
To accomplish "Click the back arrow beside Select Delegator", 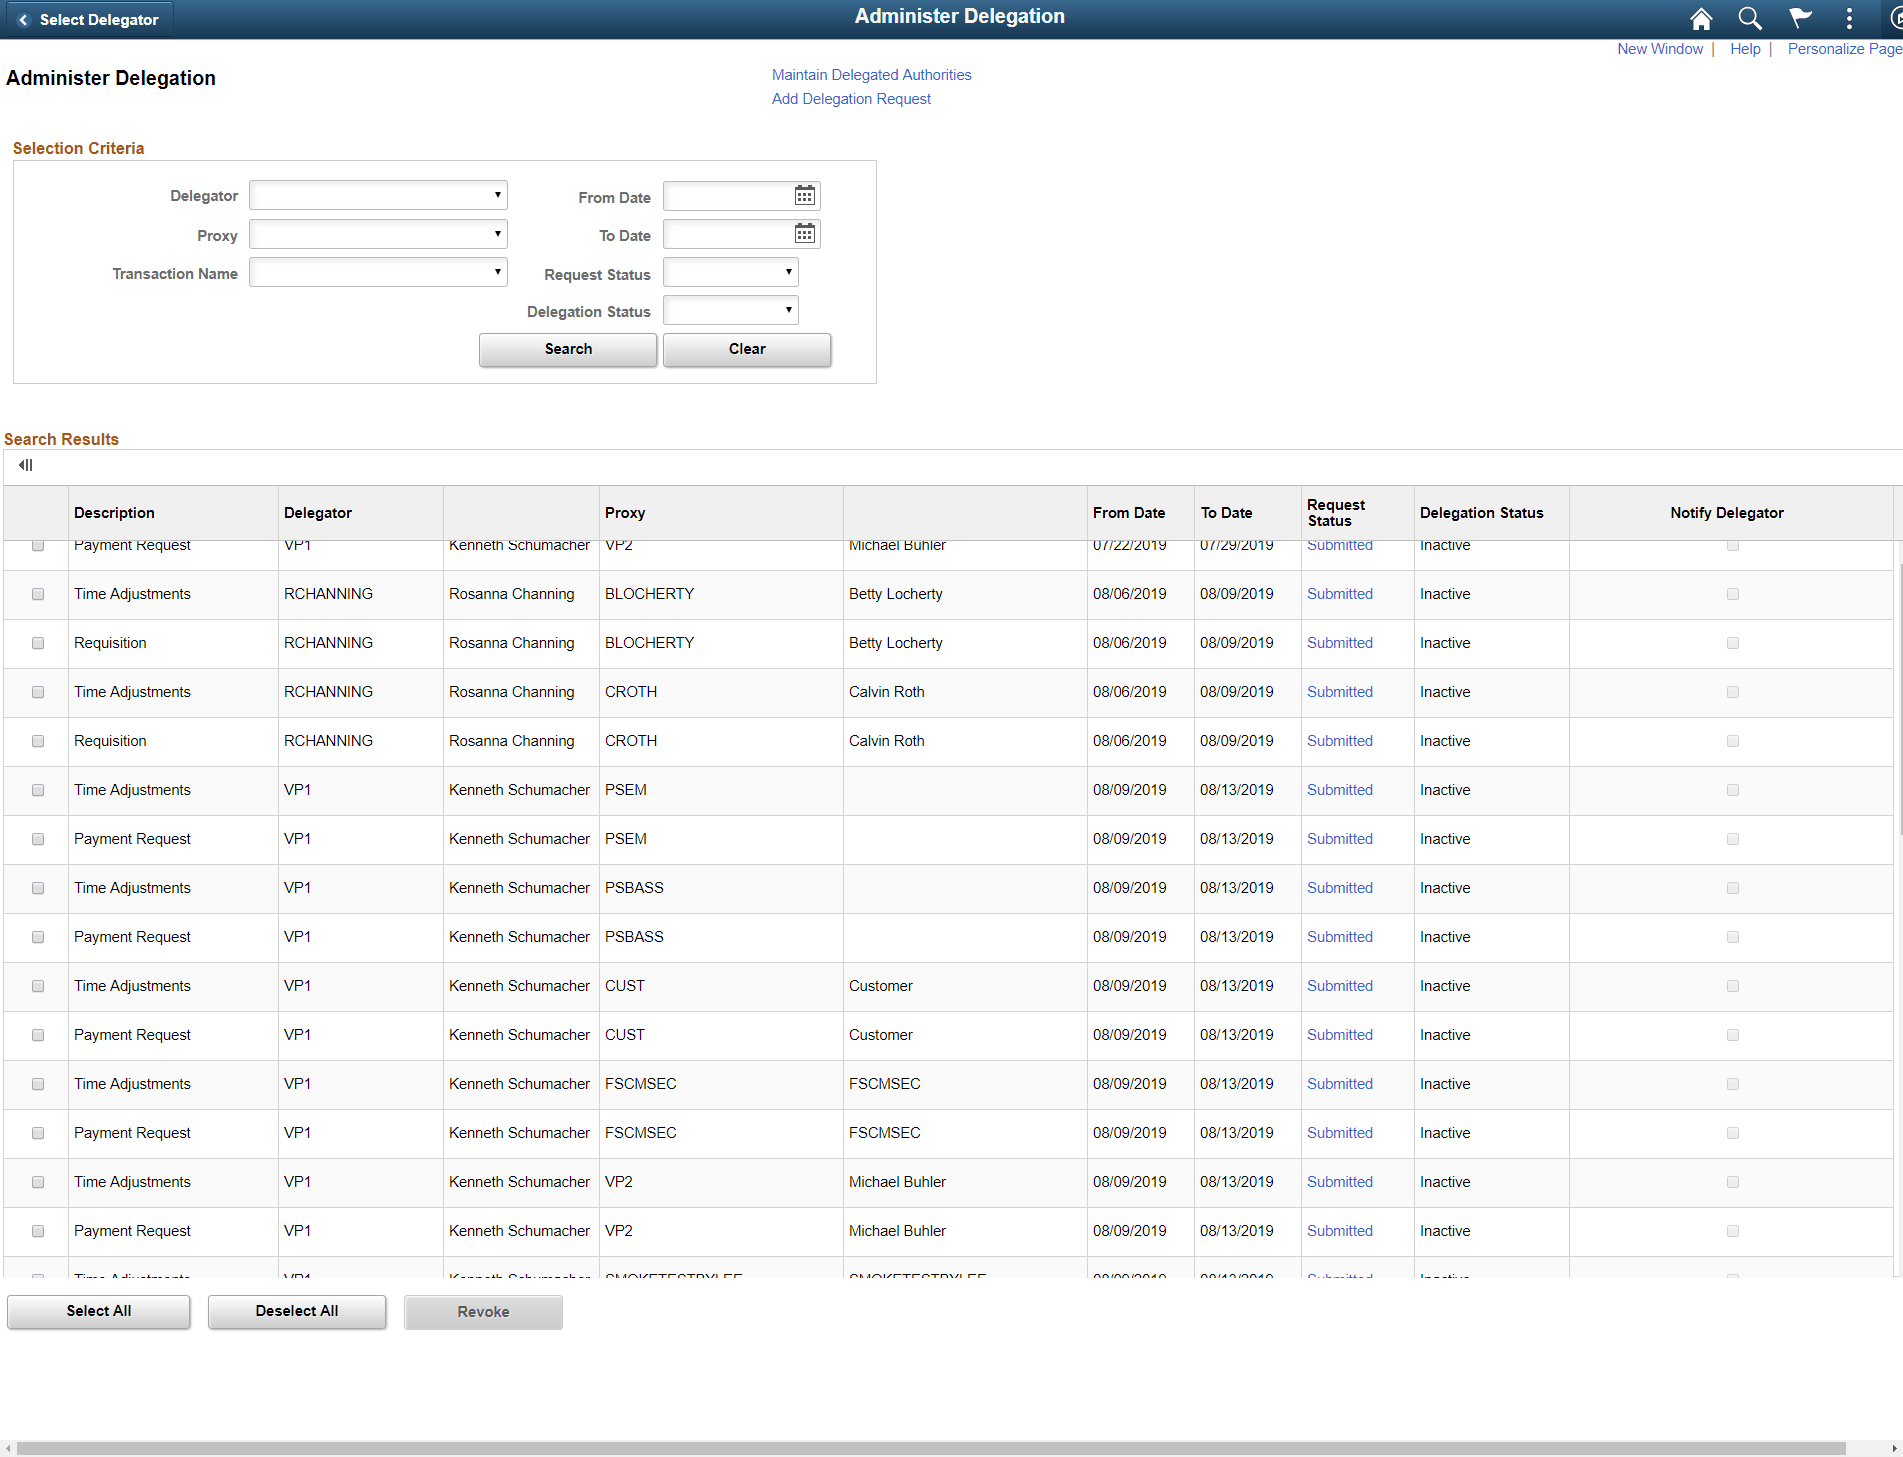I will point(22,19).
